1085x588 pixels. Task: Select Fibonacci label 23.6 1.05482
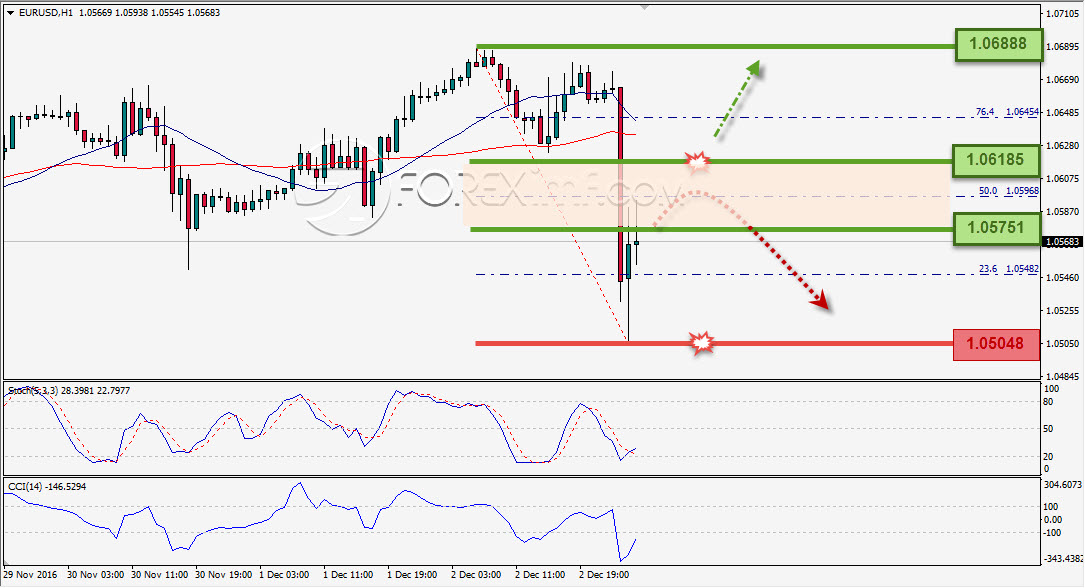pyautogui.click(x=1008, y=269)
